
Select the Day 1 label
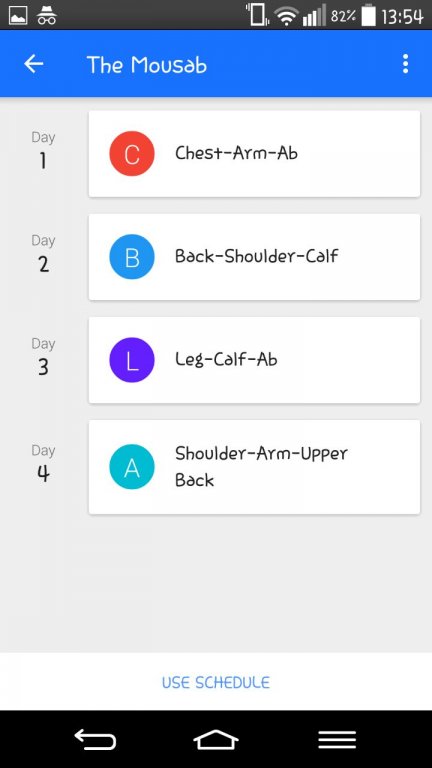[x=43, y=150]
